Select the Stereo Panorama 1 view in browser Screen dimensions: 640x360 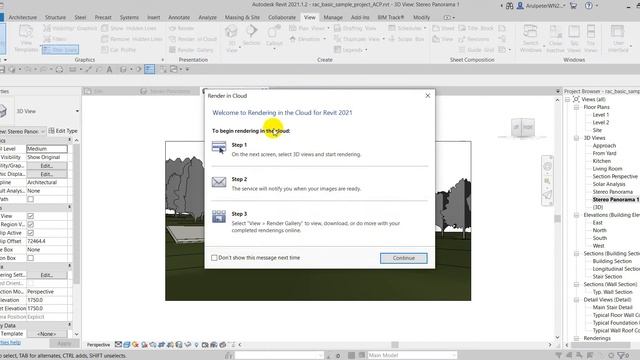pos(616,200)
